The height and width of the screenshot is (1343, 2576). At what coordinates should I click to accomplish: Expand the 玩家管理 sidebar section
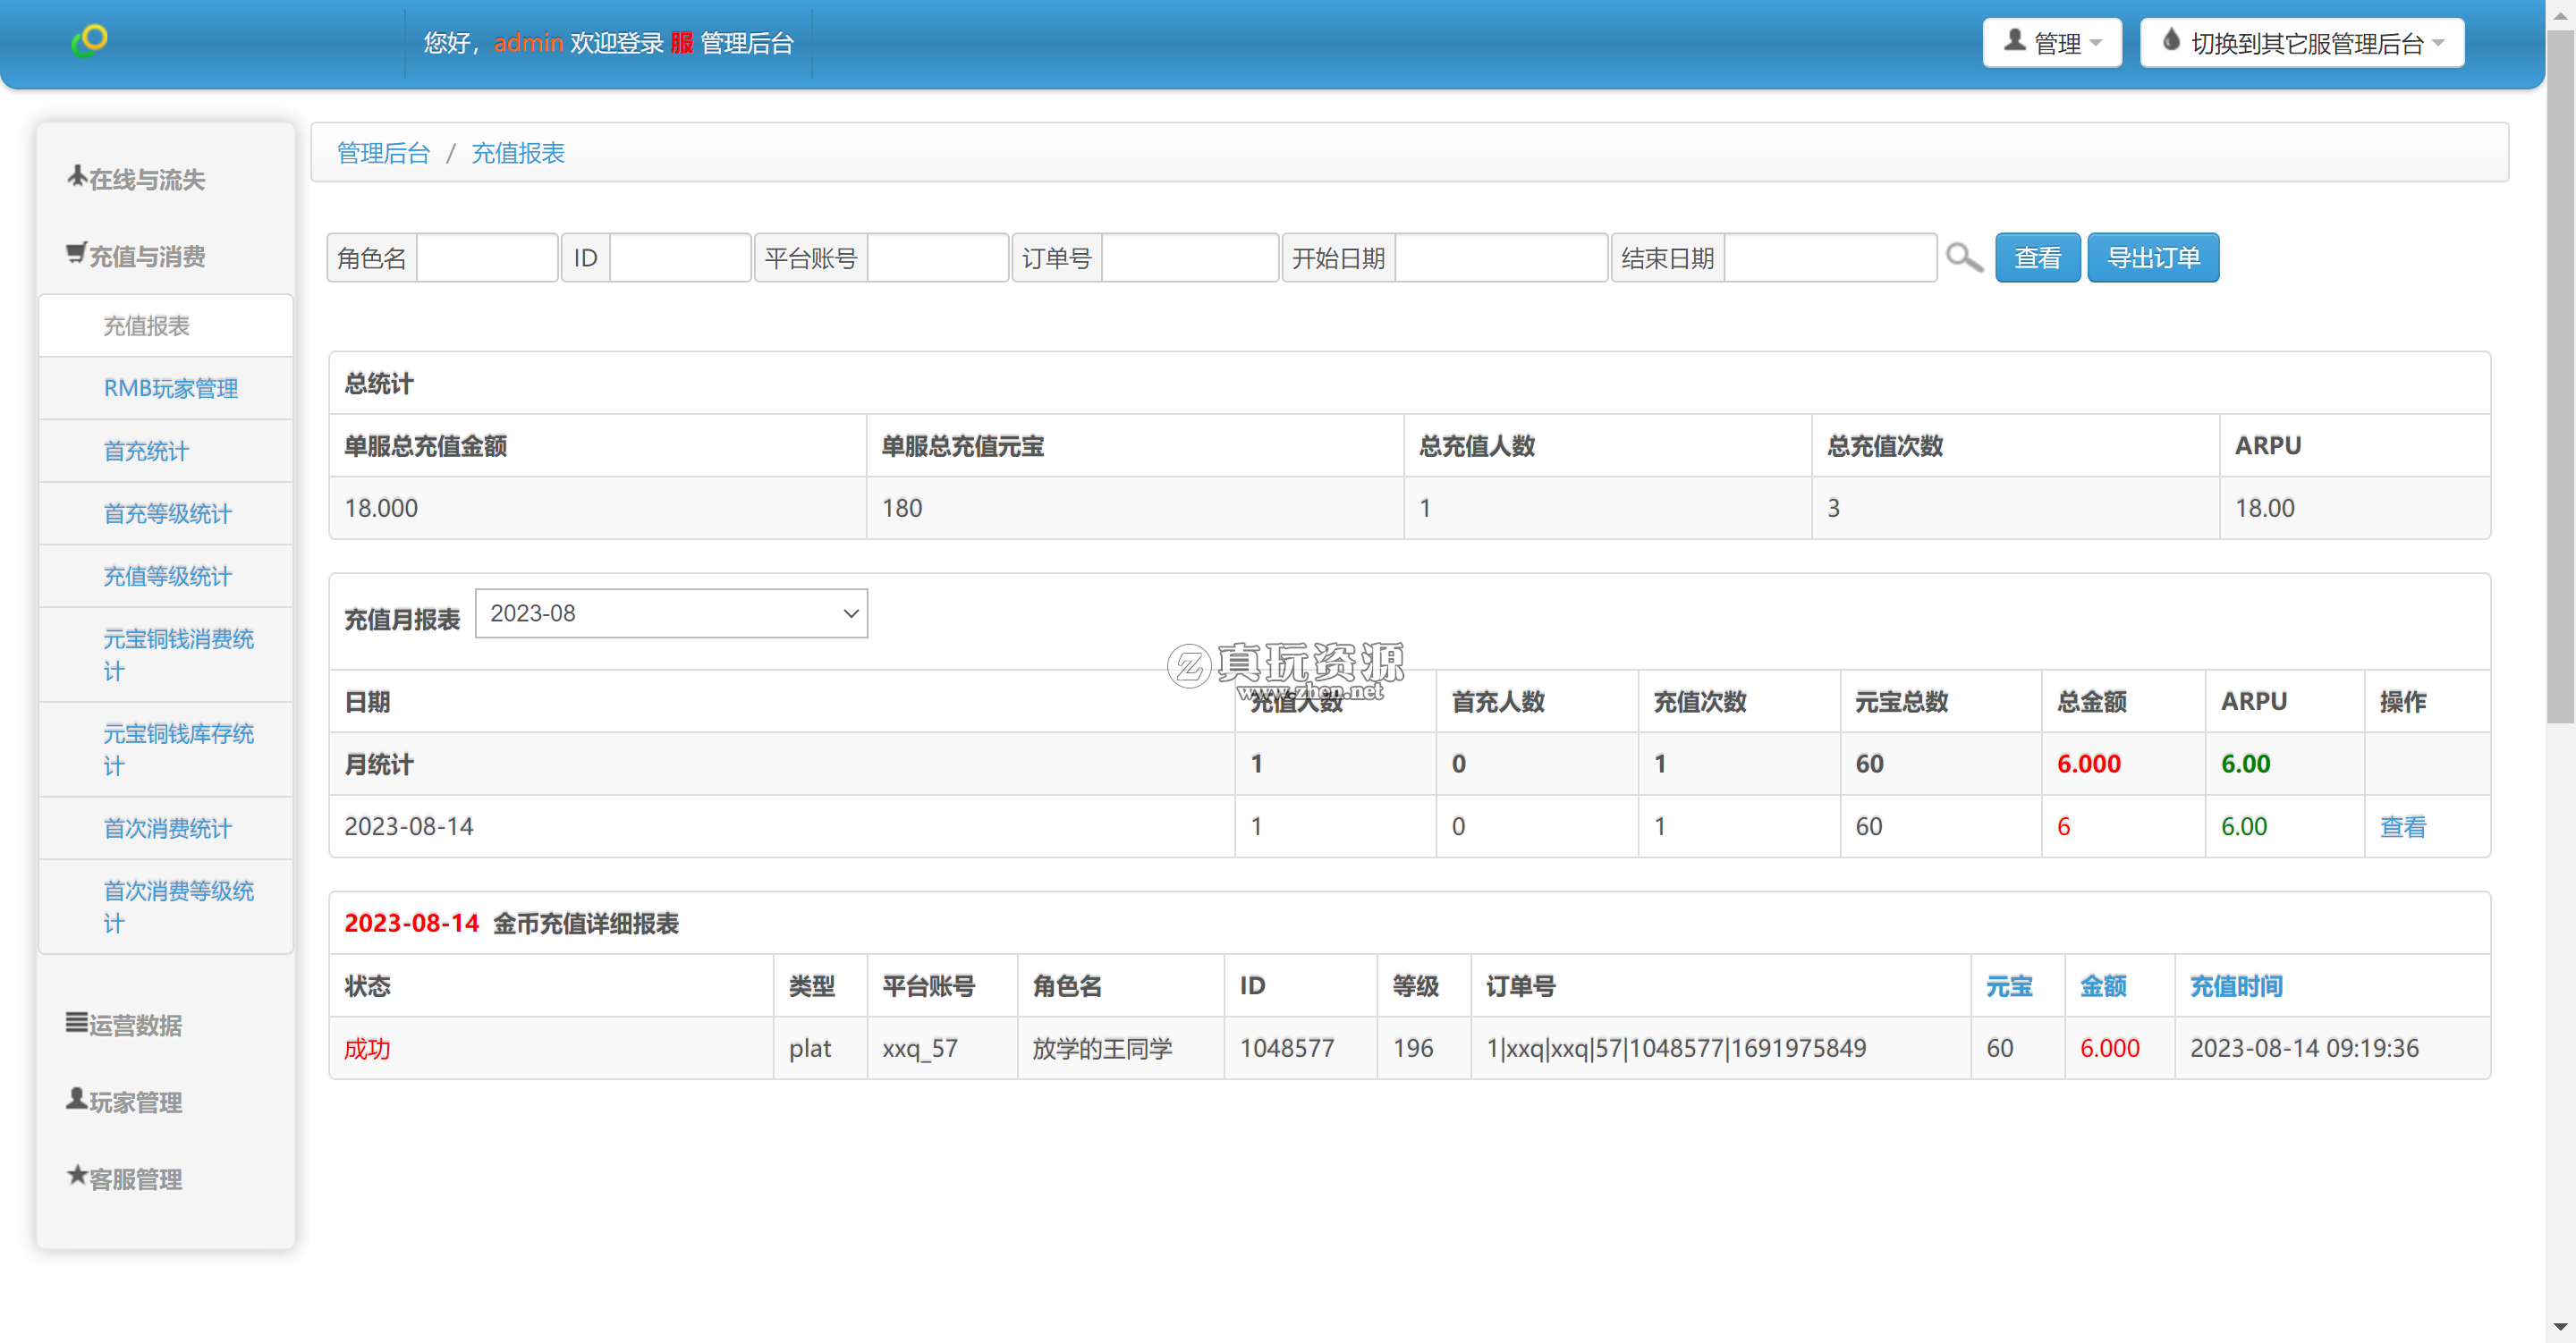coord(124,1102)
